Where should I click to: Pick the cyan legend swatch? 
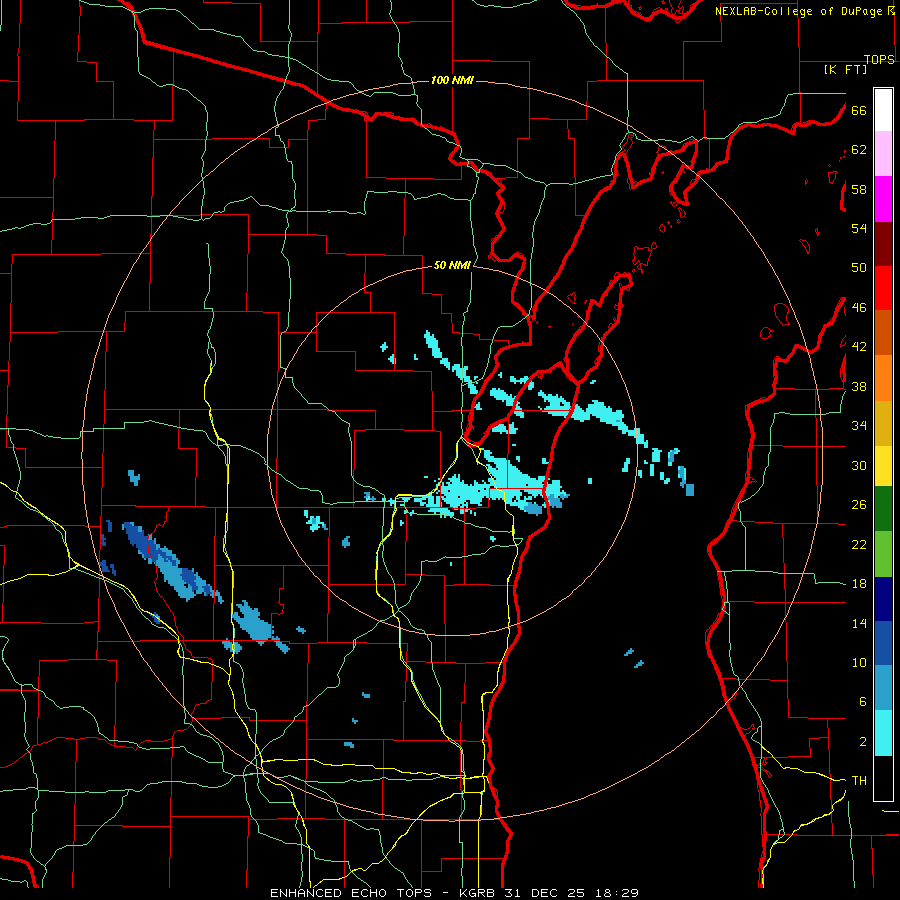pyautogui.click(x=883, y=733)
